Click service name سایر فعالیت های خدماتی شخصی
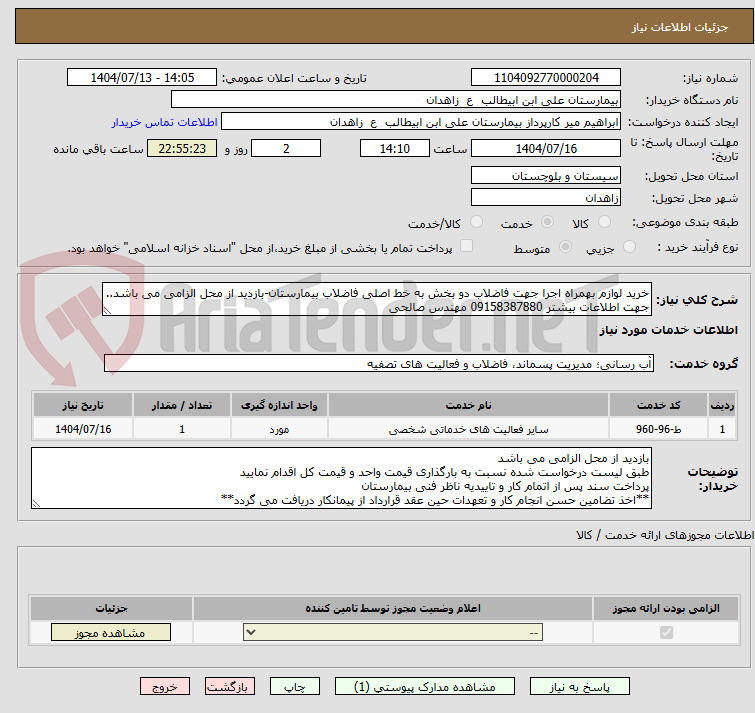 [469, 428]
